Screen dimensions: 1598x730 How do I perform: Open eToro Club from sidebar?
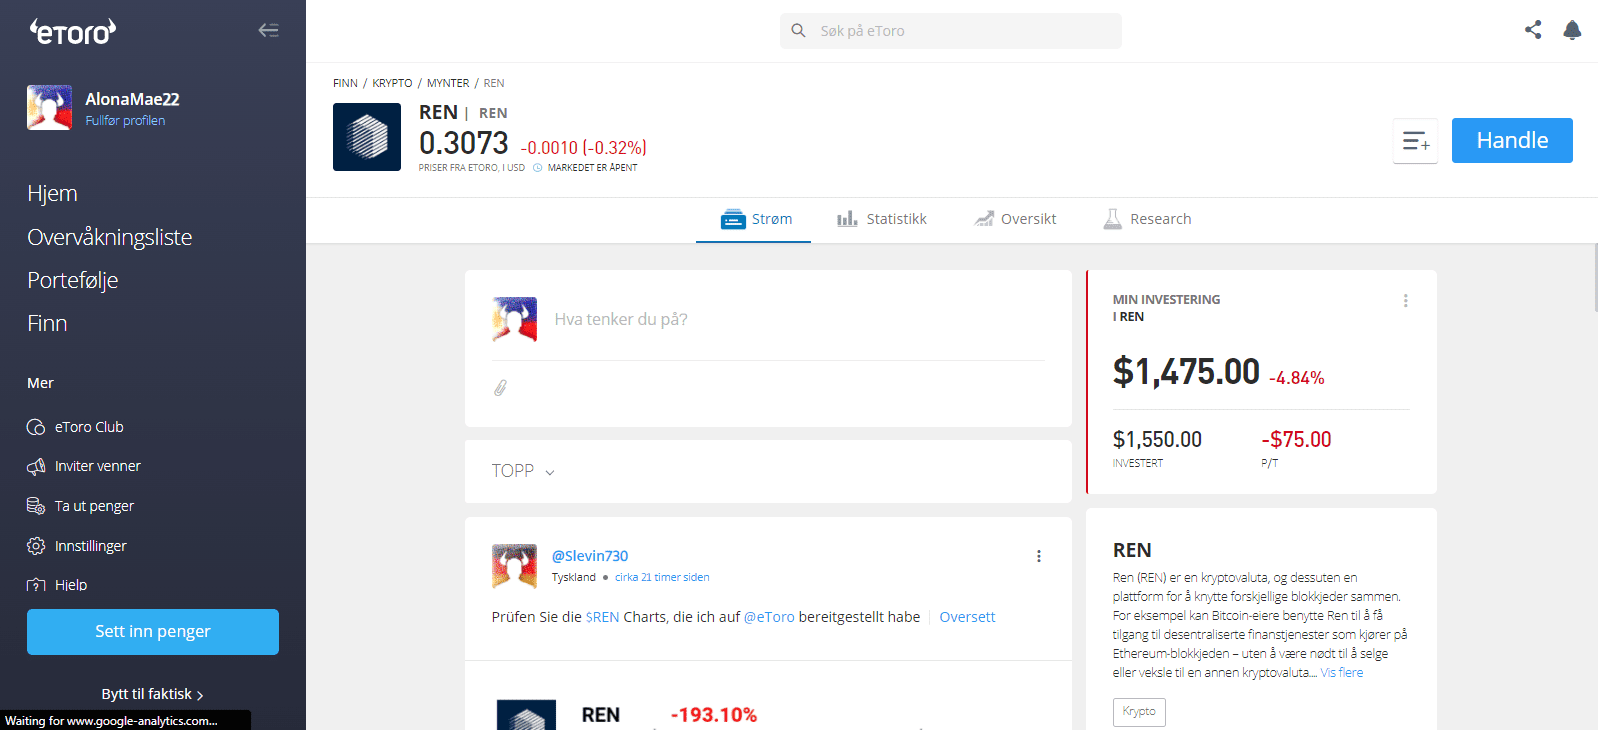[x=89, y=427]
